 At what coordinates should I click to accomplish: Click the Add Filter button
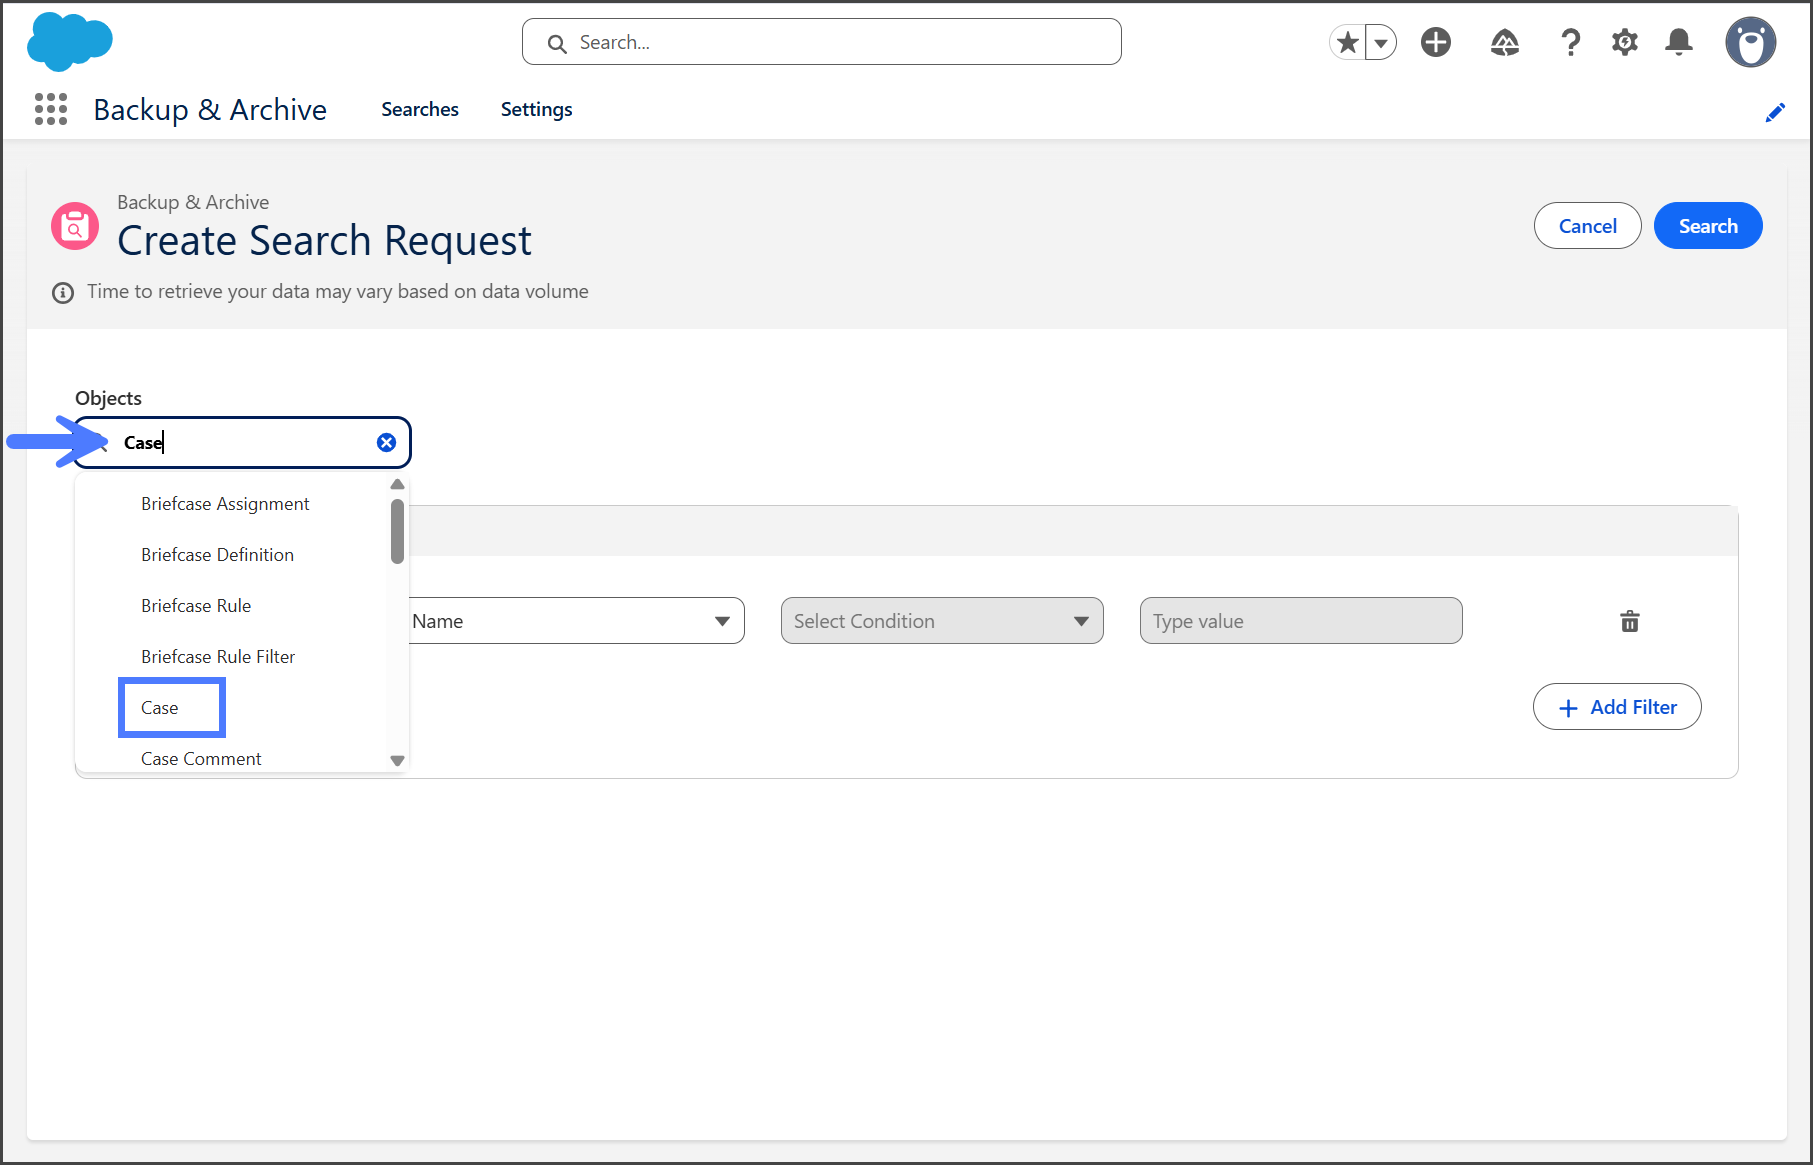coord(1616,707)
